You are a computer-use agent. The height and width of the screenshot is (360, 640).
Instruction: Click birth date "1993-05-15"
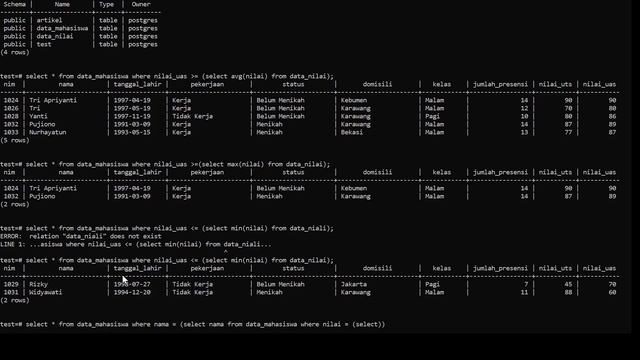tap(132, 132)
